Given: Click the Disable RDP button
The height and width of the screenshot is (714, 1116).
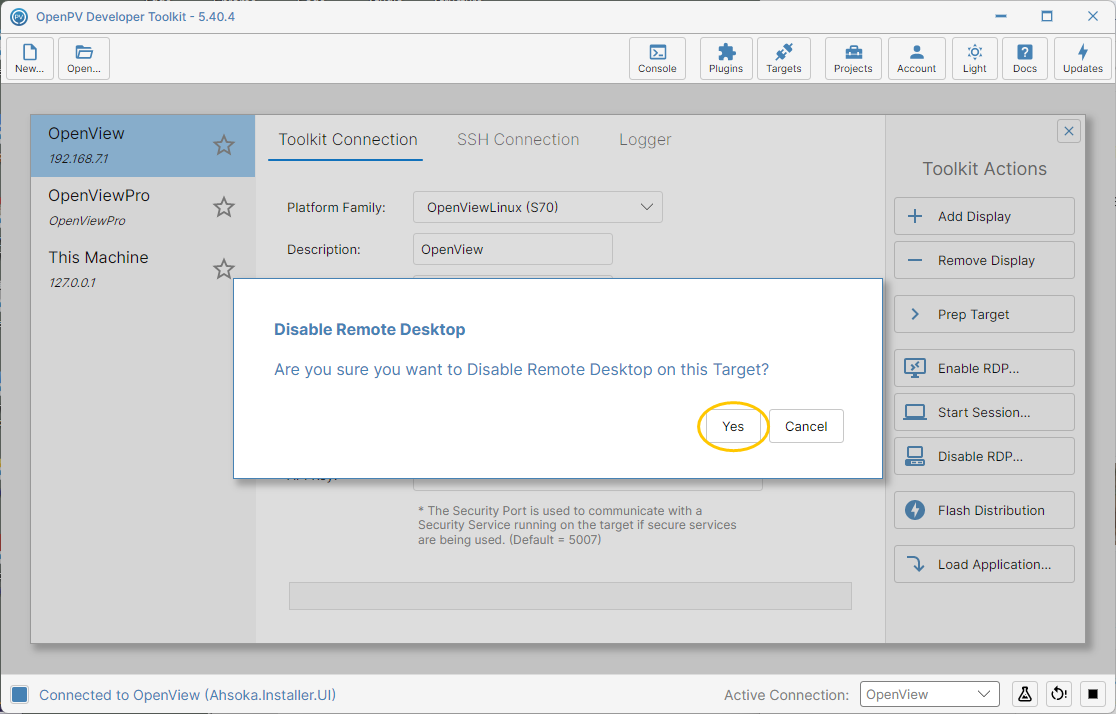Looking at the screenshot, I should (x=984, y=456).
